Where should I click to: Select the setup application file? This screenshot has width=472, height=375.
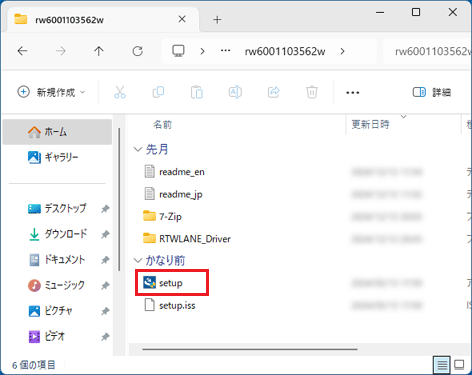pos(163,283)
